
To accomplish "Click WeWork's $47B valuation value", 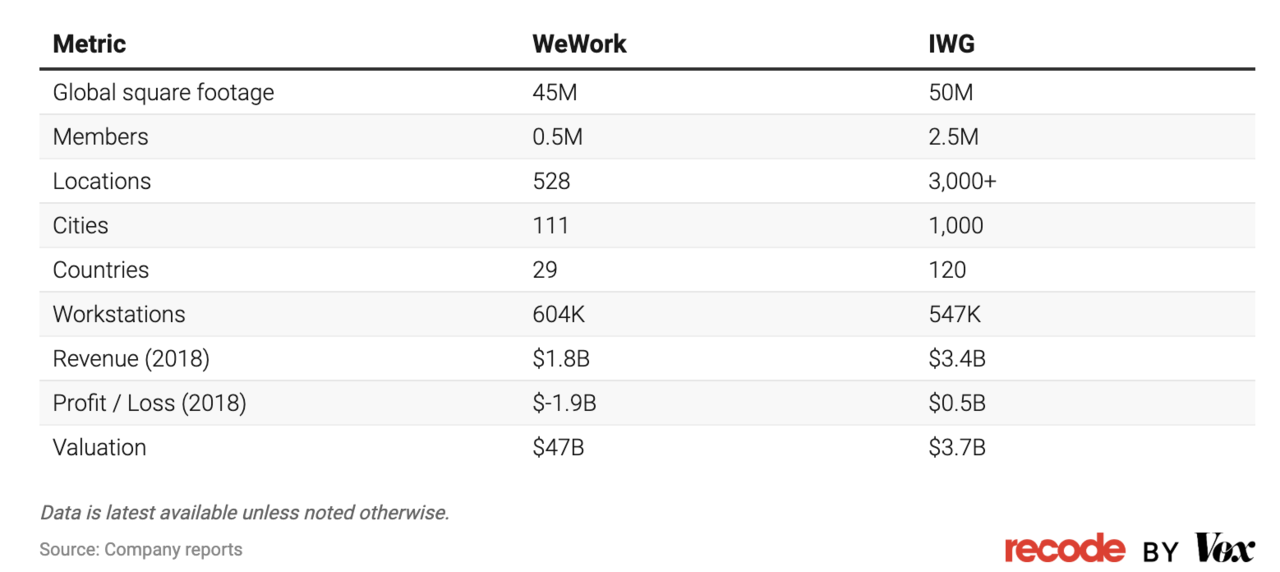I will pos(558,447).
